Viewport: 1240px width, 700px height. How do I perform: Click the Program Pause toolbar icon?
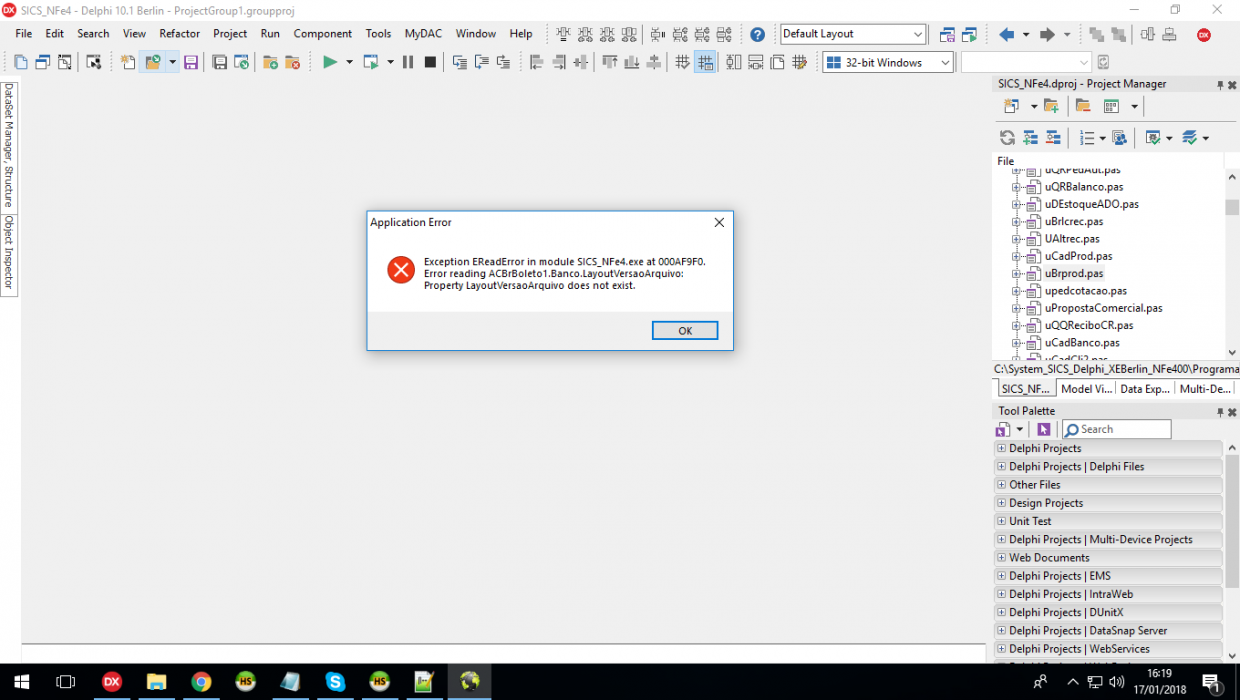(x=408, y=62)
